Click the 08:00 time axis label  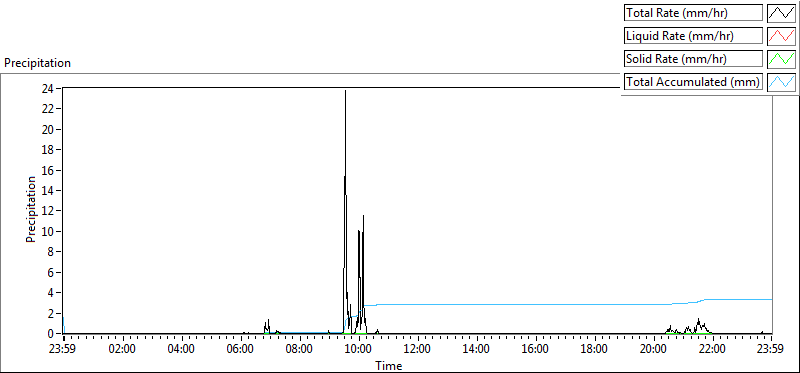coord(299,350)
